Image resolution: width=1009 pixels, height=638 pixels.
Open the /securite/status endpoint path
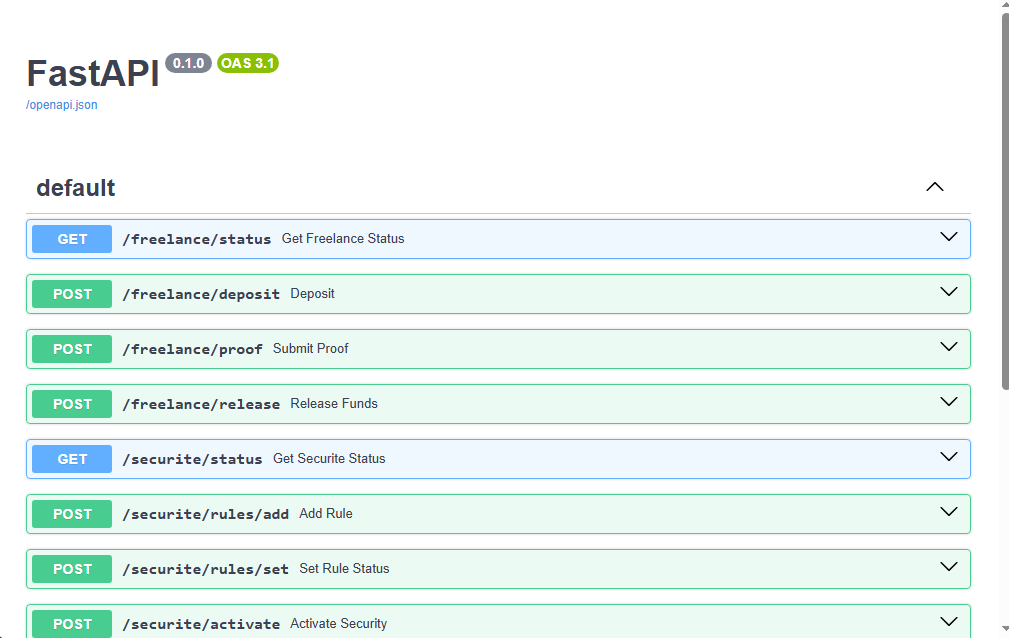[192, 459]
